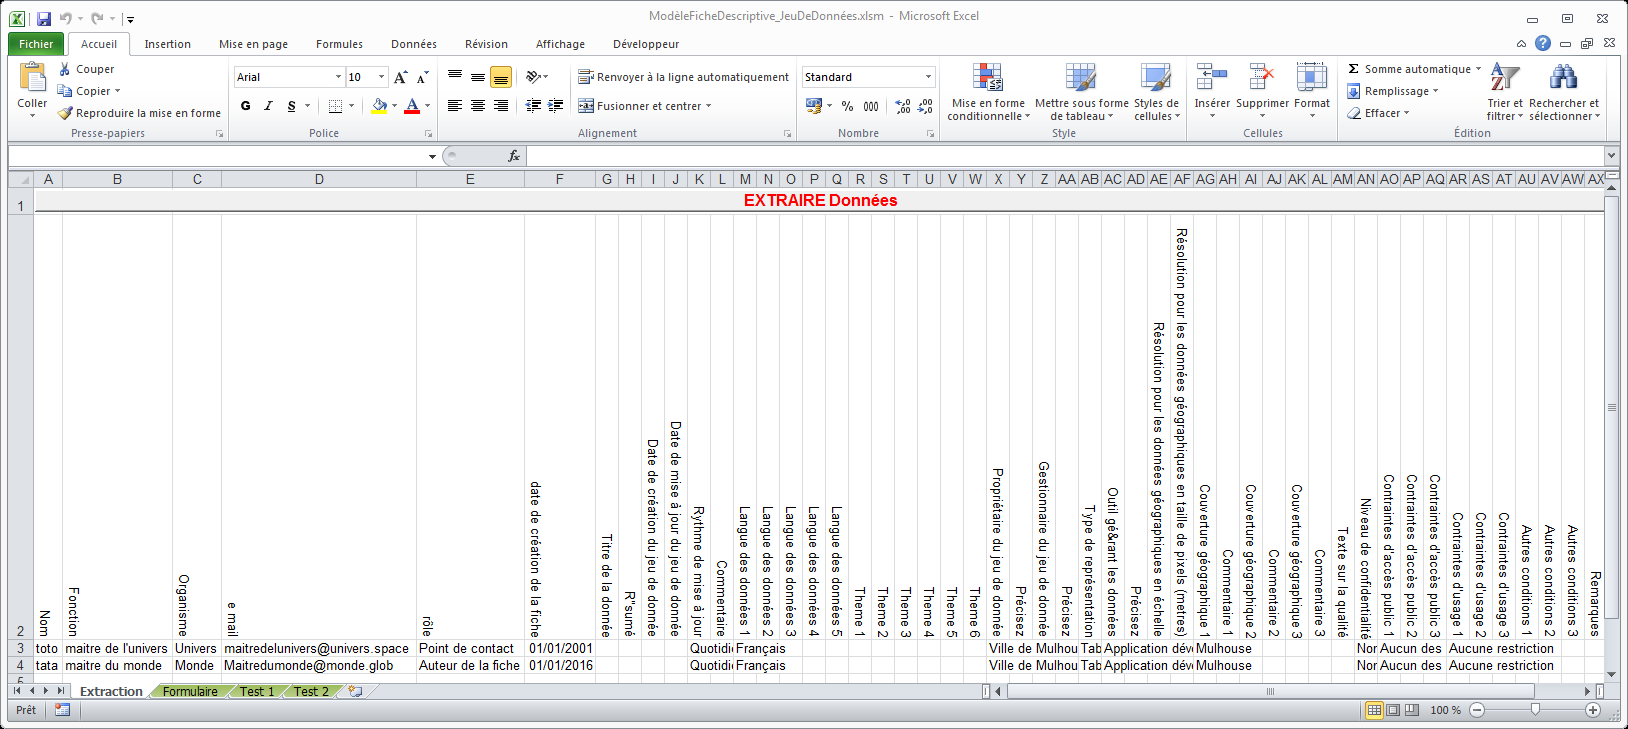Align text left in the cell
Image resolution: width=1628 pixels, height=729 pixels.
455,106
